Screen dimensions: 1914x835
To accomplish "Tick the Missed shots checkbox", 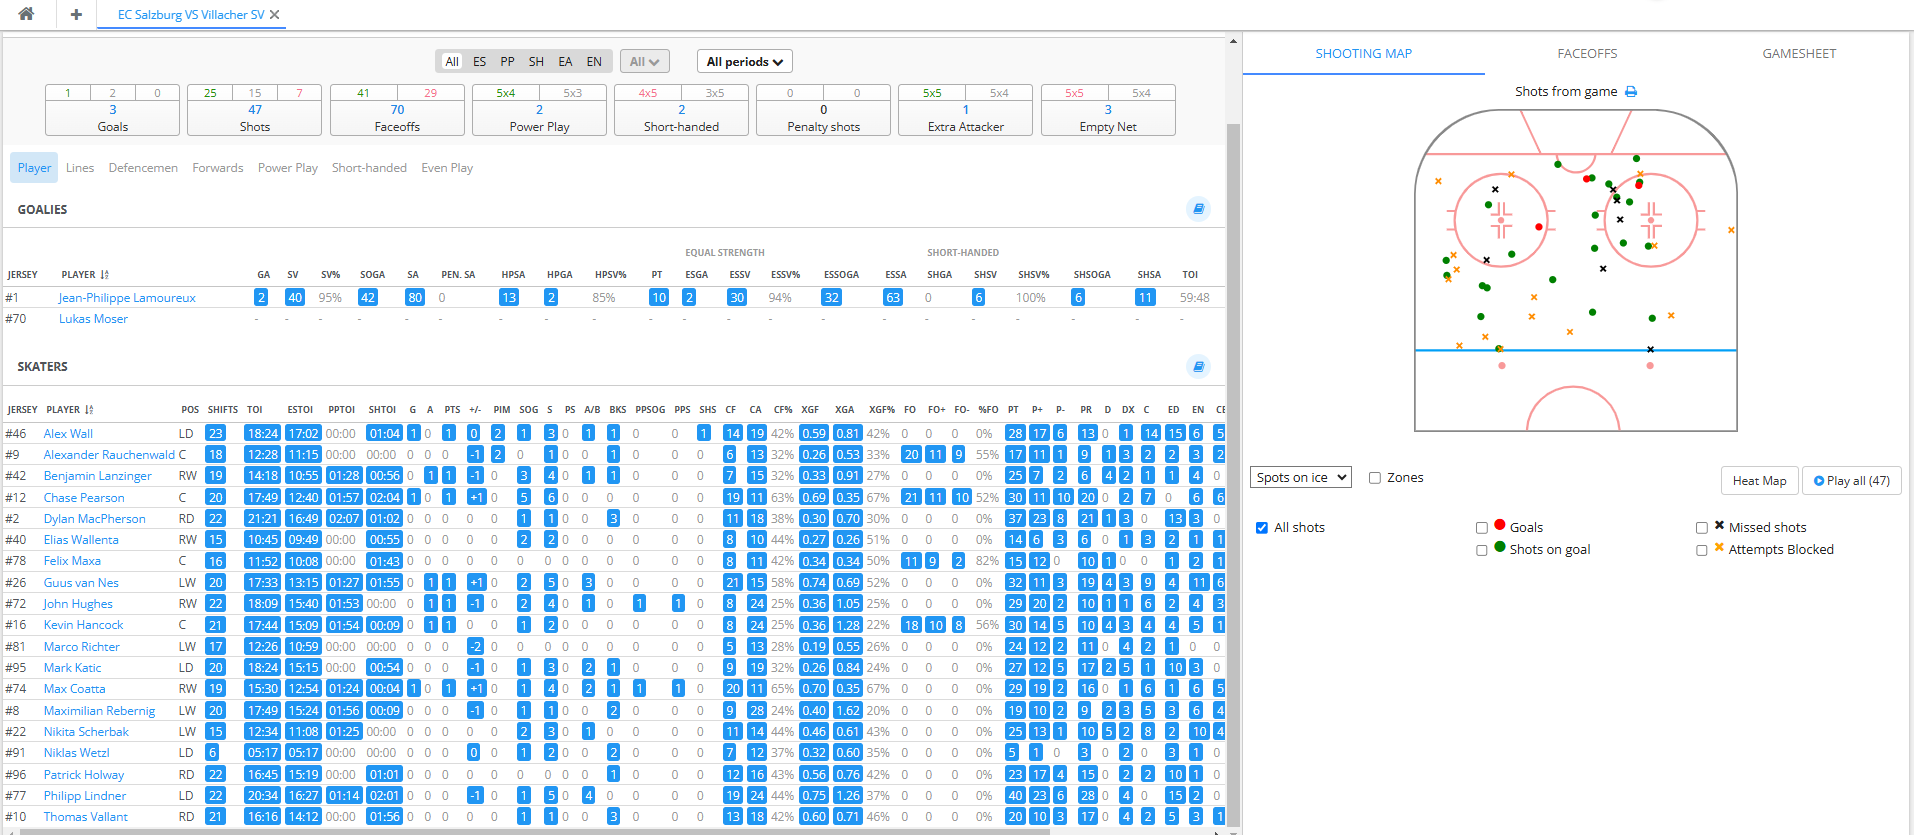I will pos(1702,528).
